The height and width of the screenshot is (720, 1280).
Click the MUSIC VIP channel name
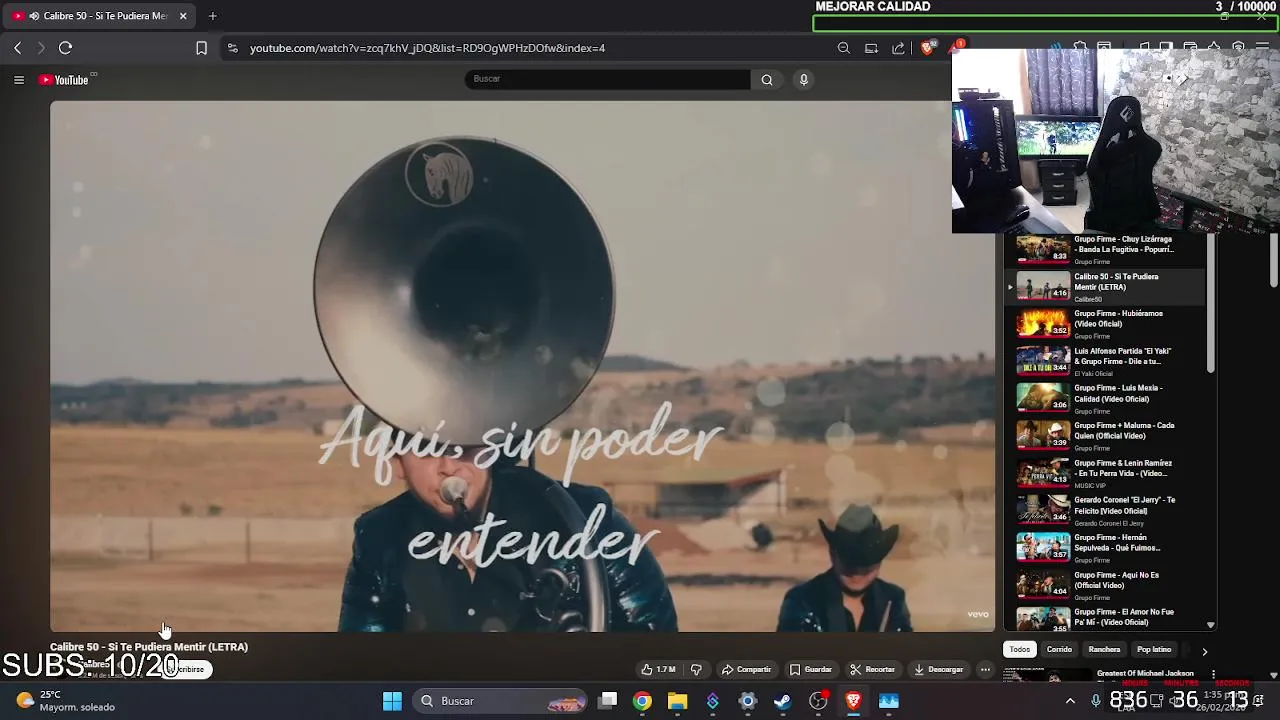pos(1090,486)
